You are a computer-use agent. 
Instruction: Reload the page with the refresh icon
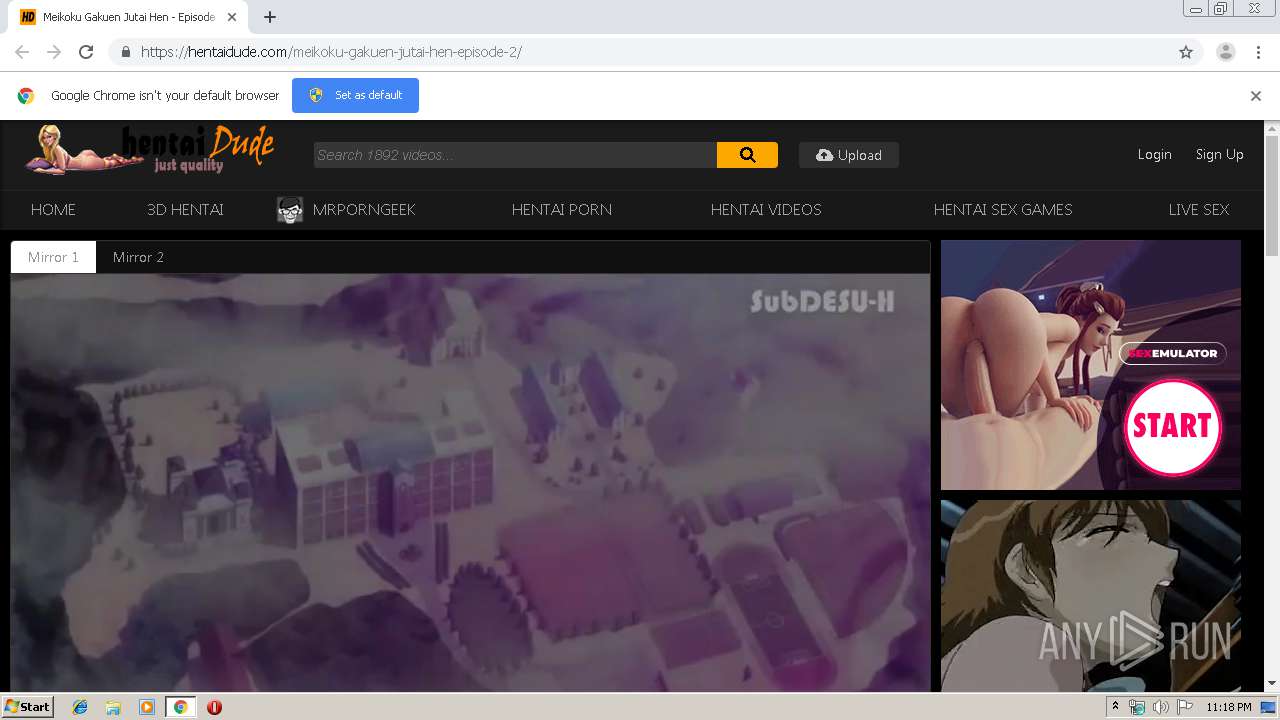[86, 52]
